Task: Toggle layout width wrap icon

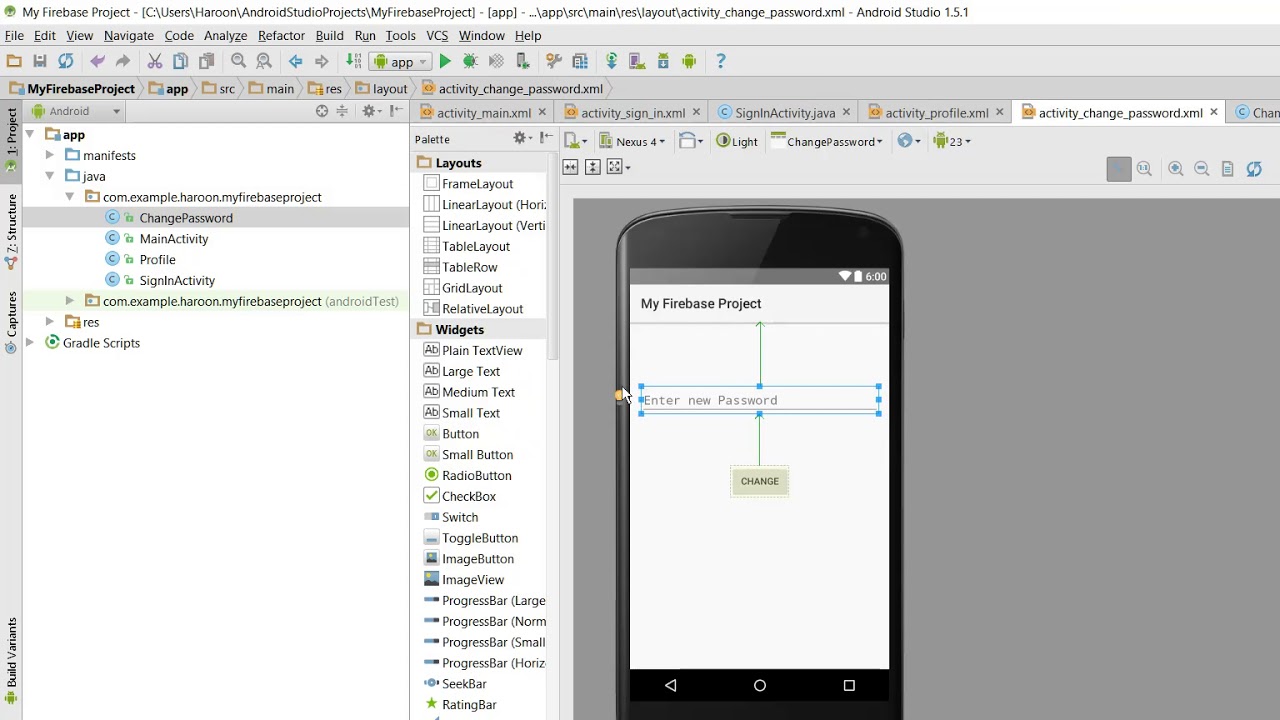Action: (570, 167)
